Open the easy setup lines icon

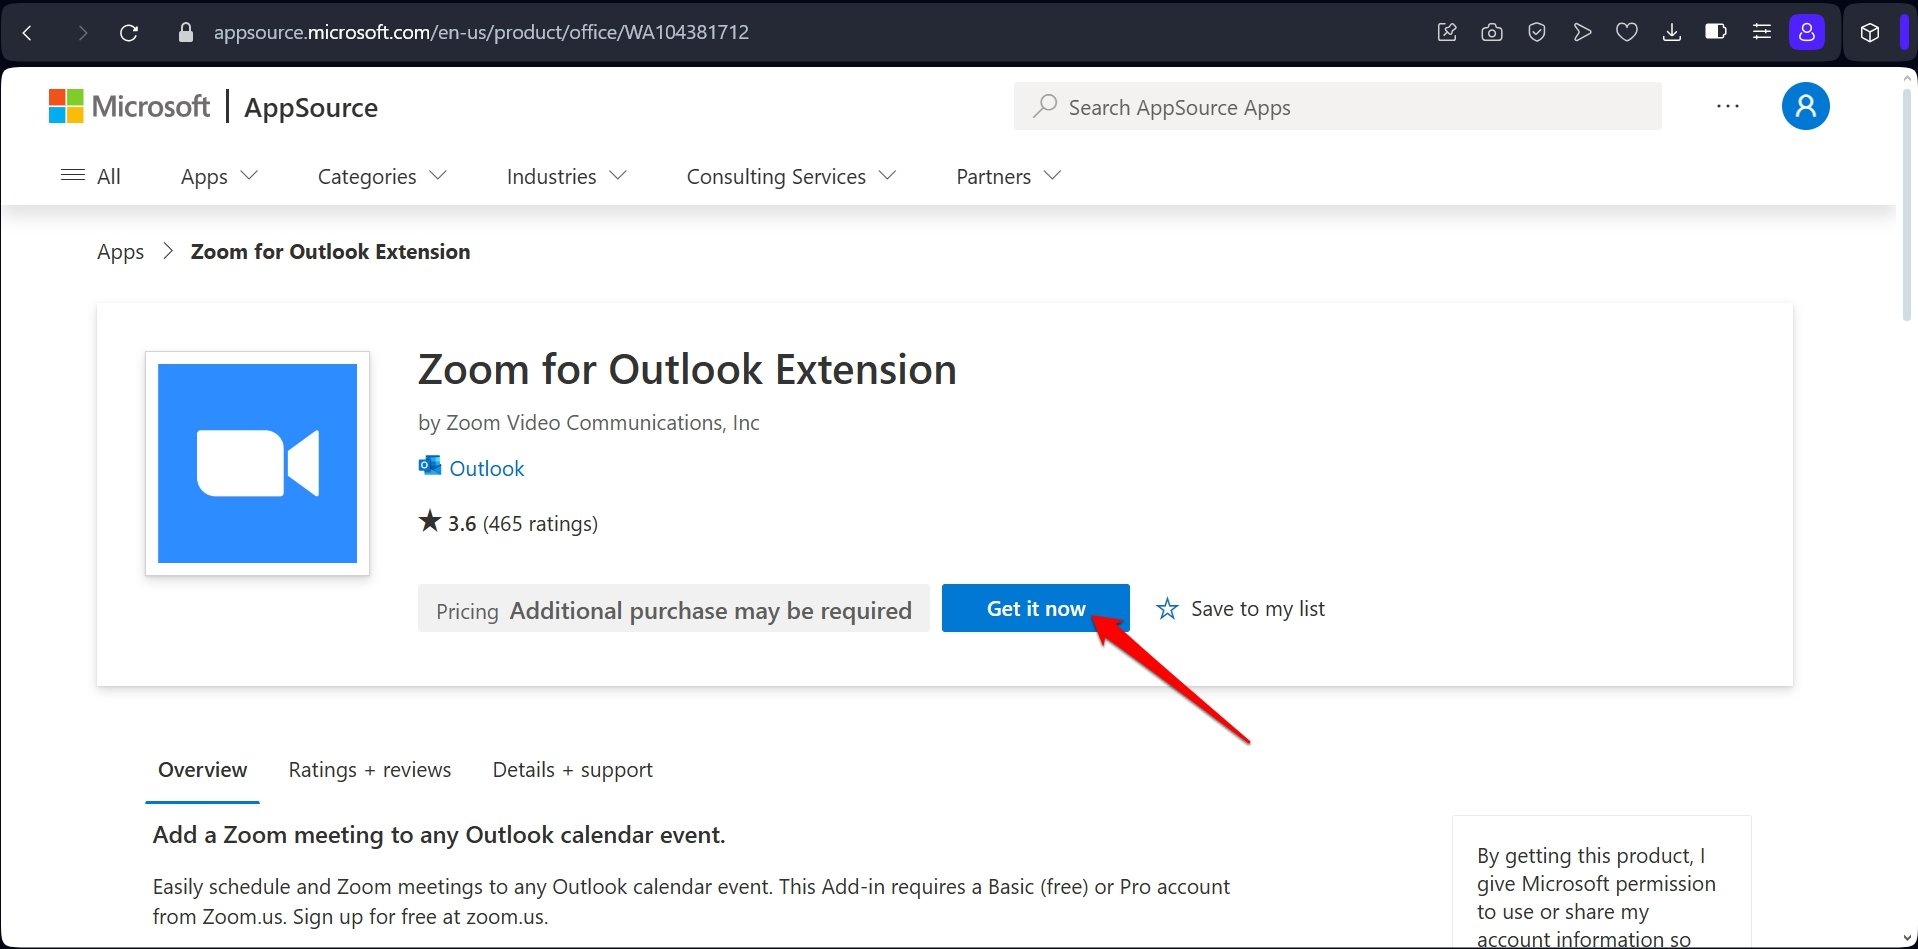coord(1762,32)
